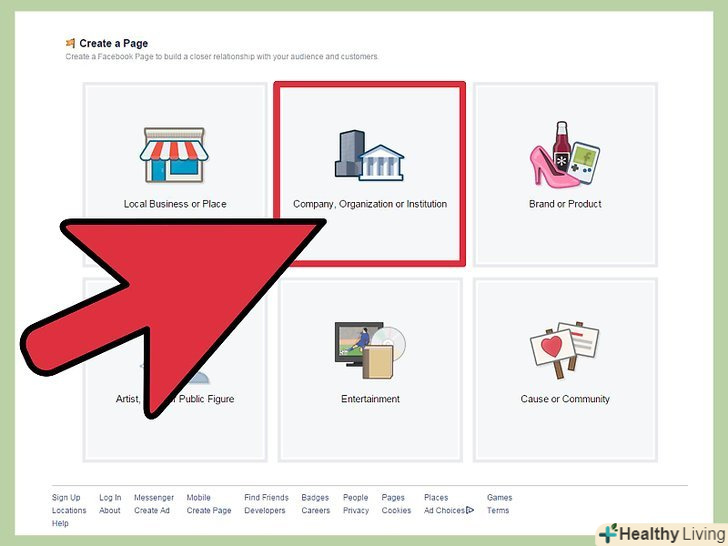Screen dimensions: 728x546
Task: Open the About footer link
Action: click(x=110, y=510)
